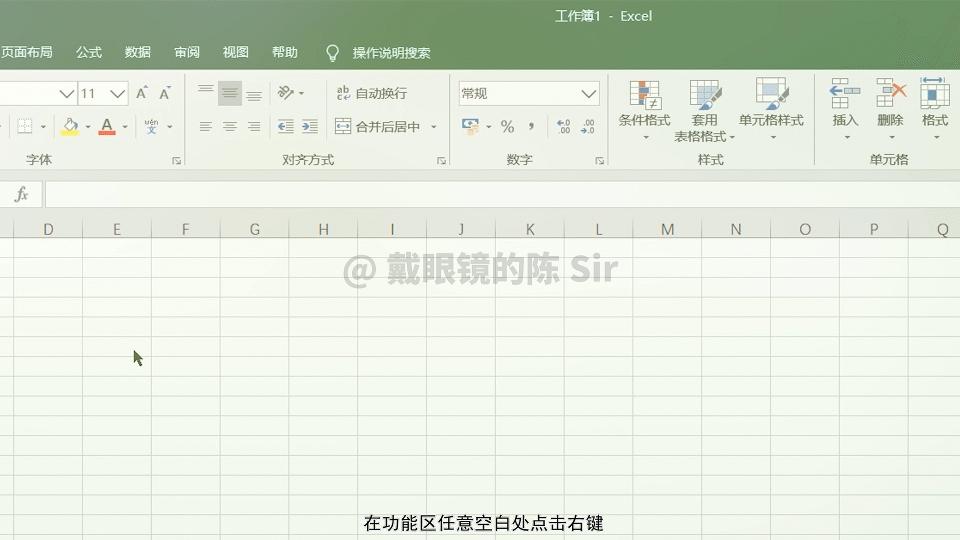Select column D header

pyautogui.click(x=48, y=230)
